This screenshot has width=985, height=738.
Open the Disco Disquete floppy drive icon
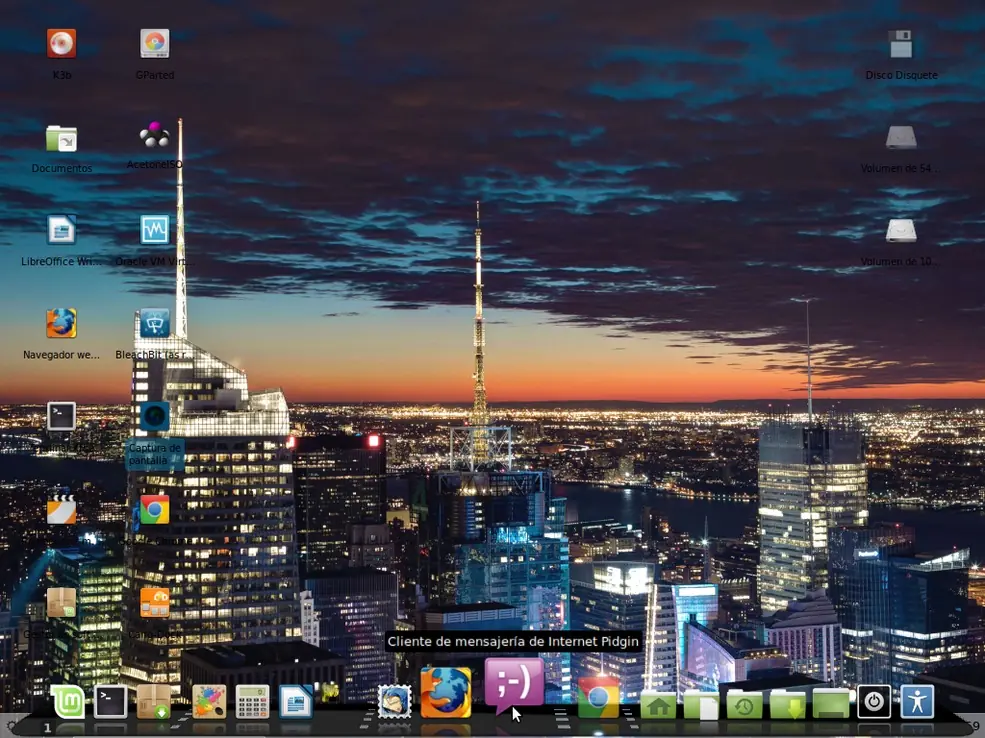coord(901,44)
